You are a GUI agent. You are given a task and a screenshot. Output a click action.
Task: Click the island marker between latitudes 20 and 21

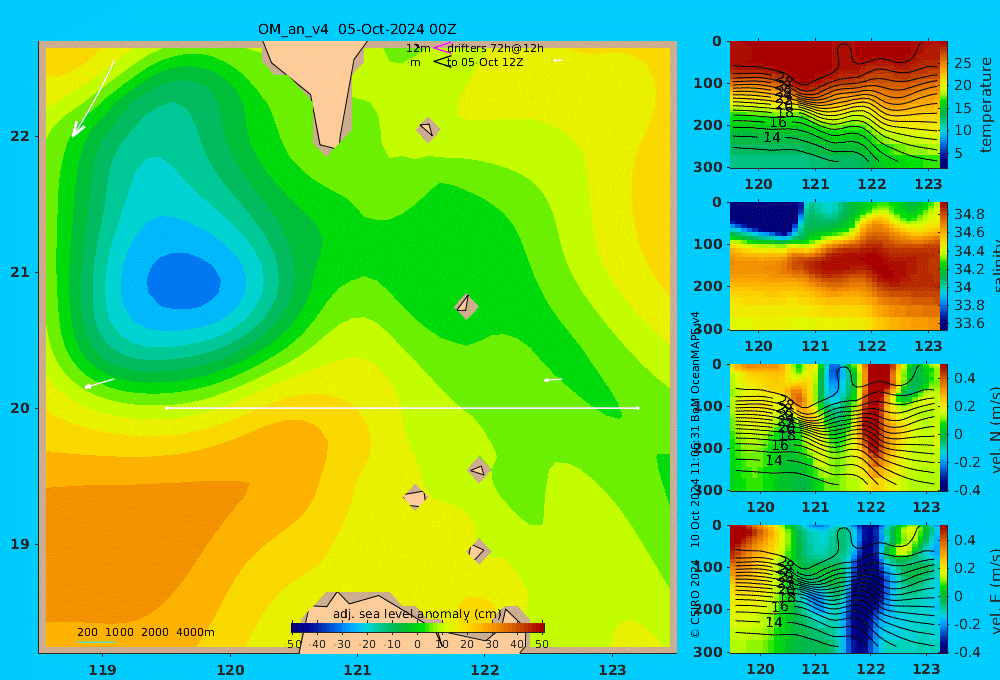click(466, 306)
